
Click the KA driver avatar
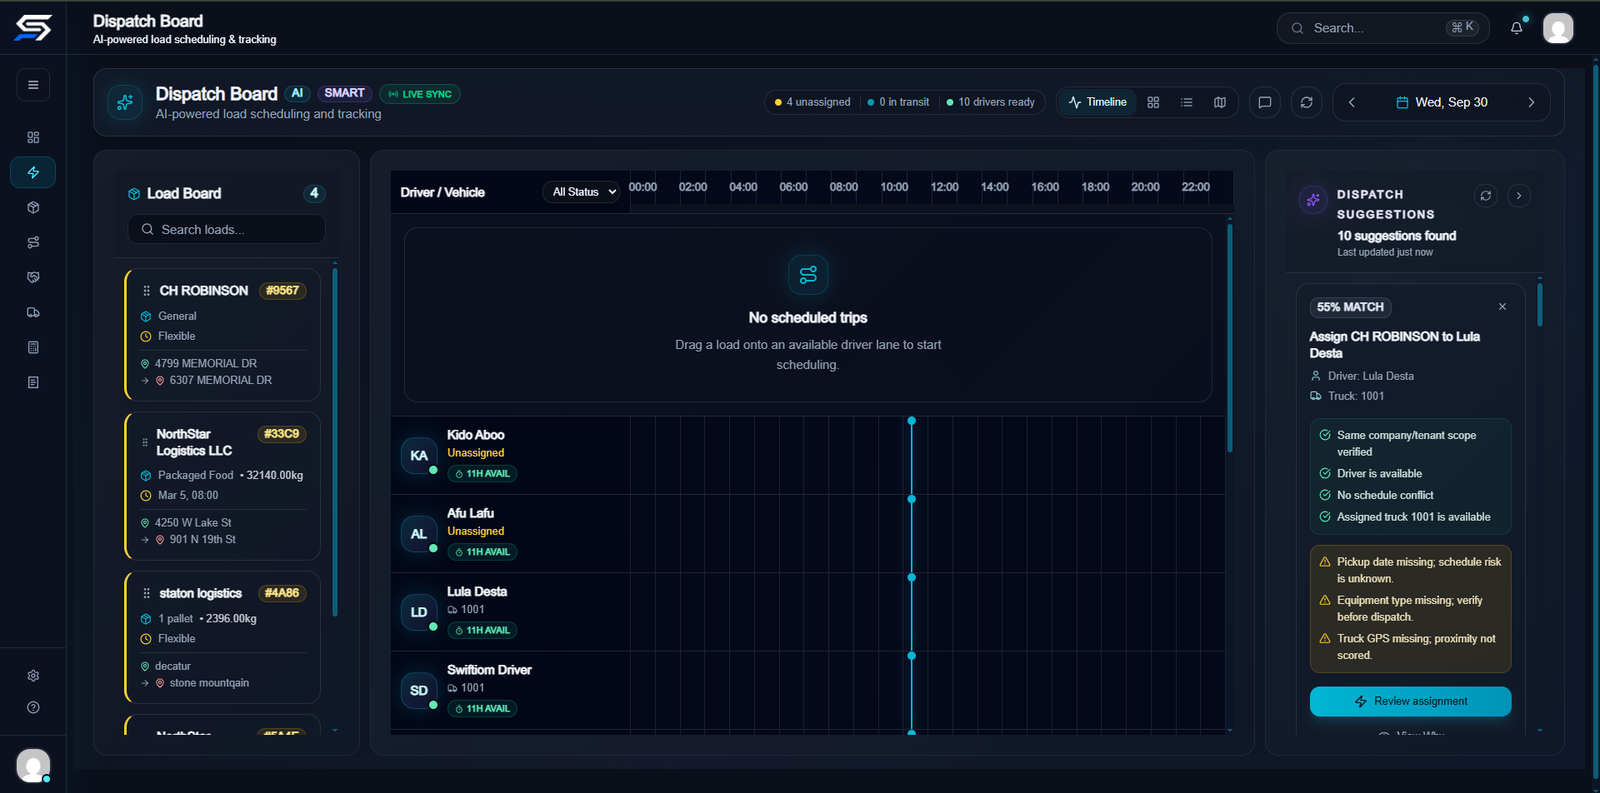419,456
